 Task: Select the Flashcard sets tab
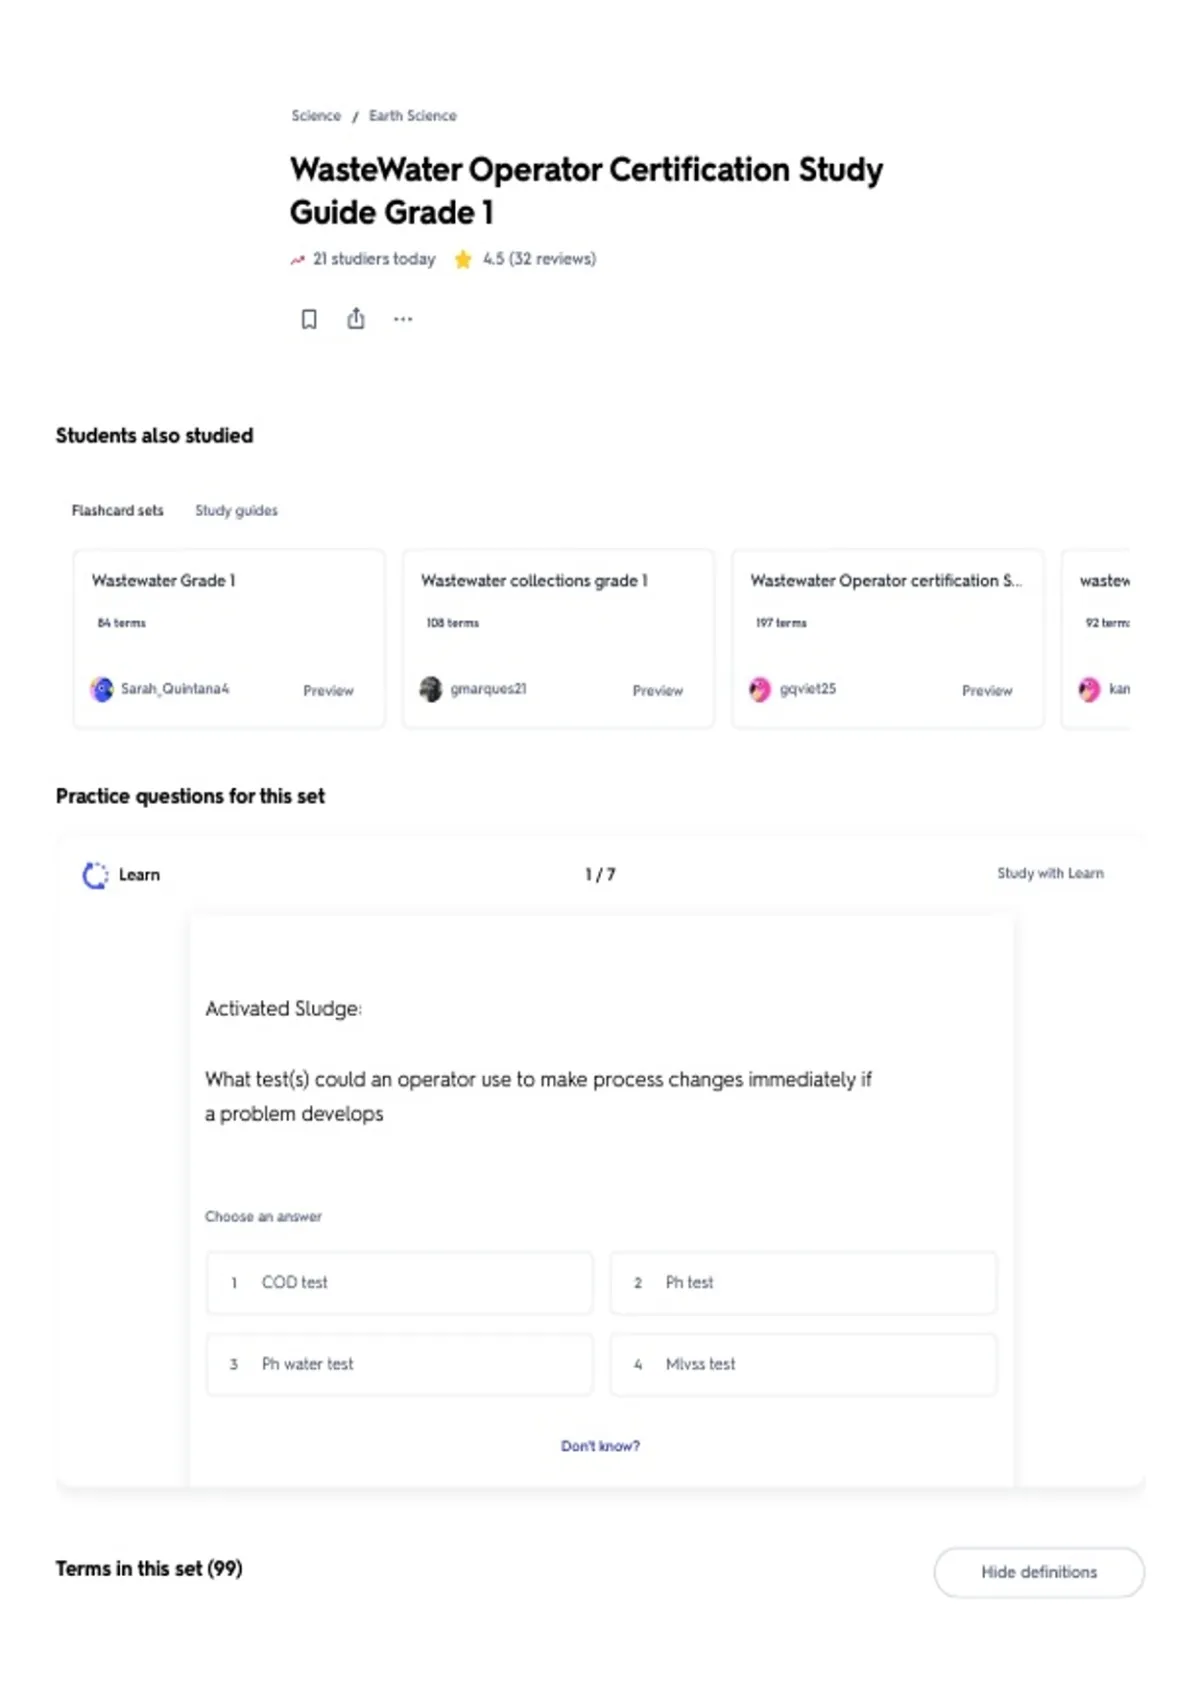point(117,510)
